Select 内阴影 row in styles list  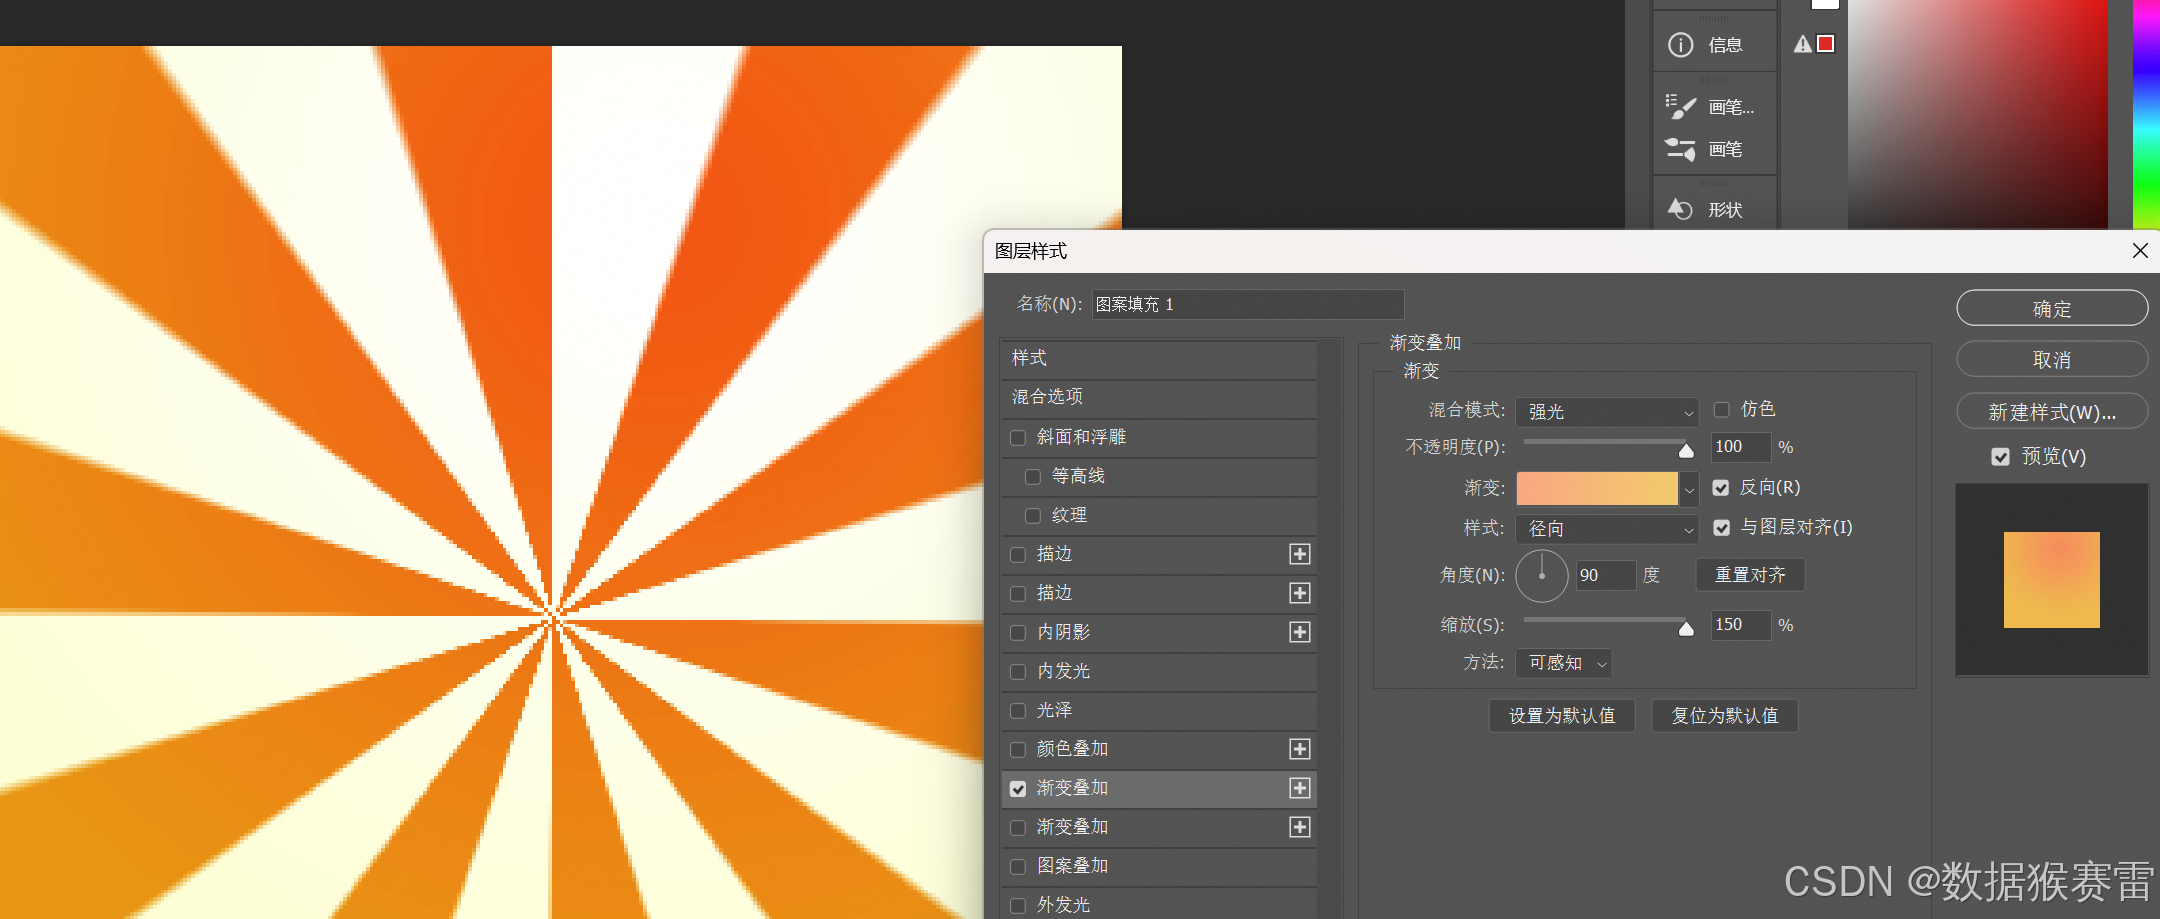1159,632
